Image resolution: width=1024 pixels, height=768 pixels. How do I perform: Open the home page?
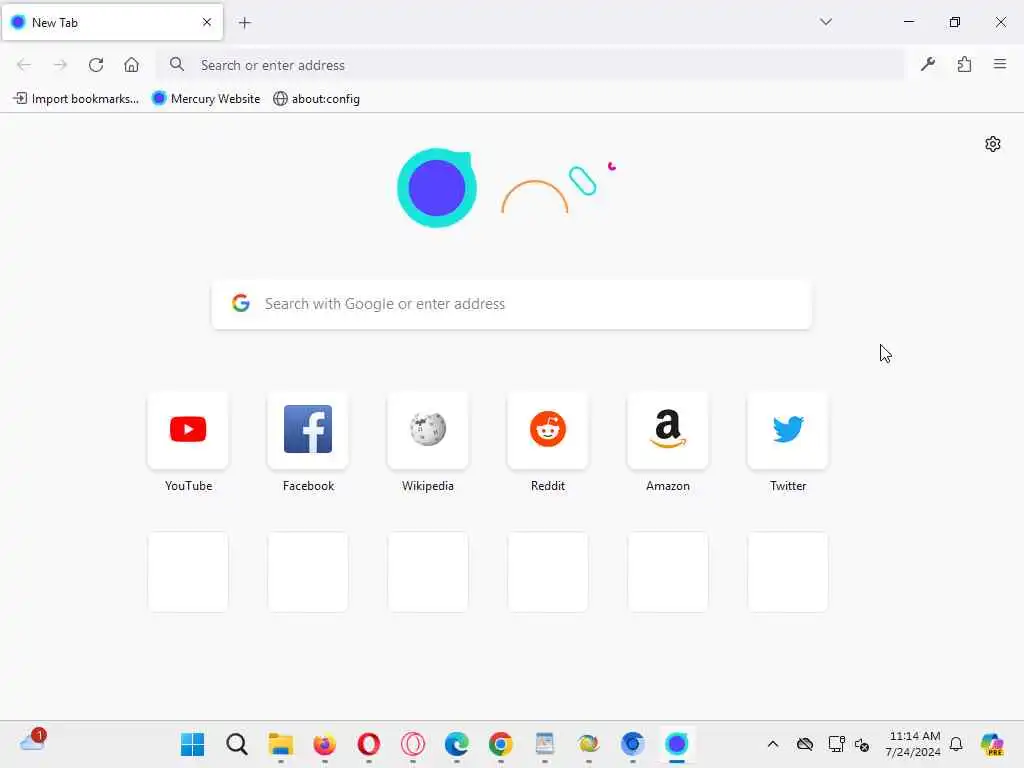pos(131,65)
